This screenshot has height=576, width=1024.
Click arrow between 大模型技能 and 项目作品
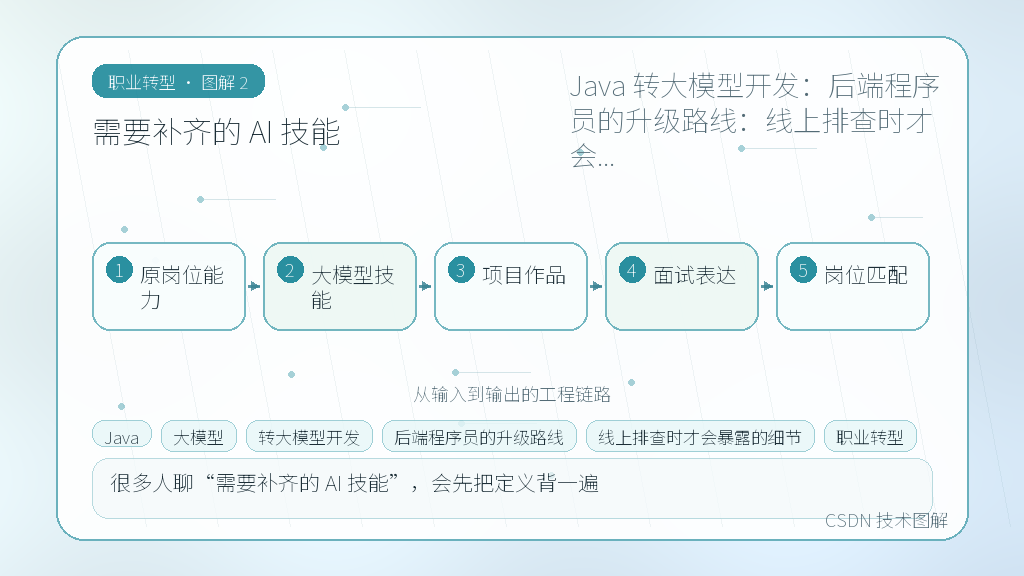point(426,286)
